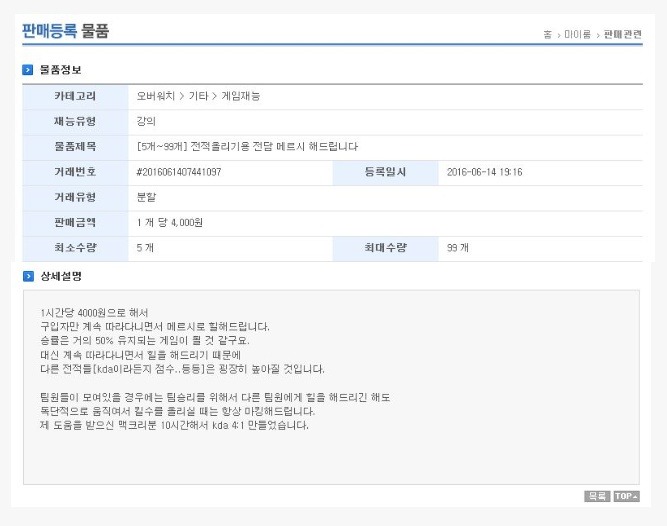Viewport: 667px width, 526px height.
Task: Select the 기타 category text
Action: 198,96
